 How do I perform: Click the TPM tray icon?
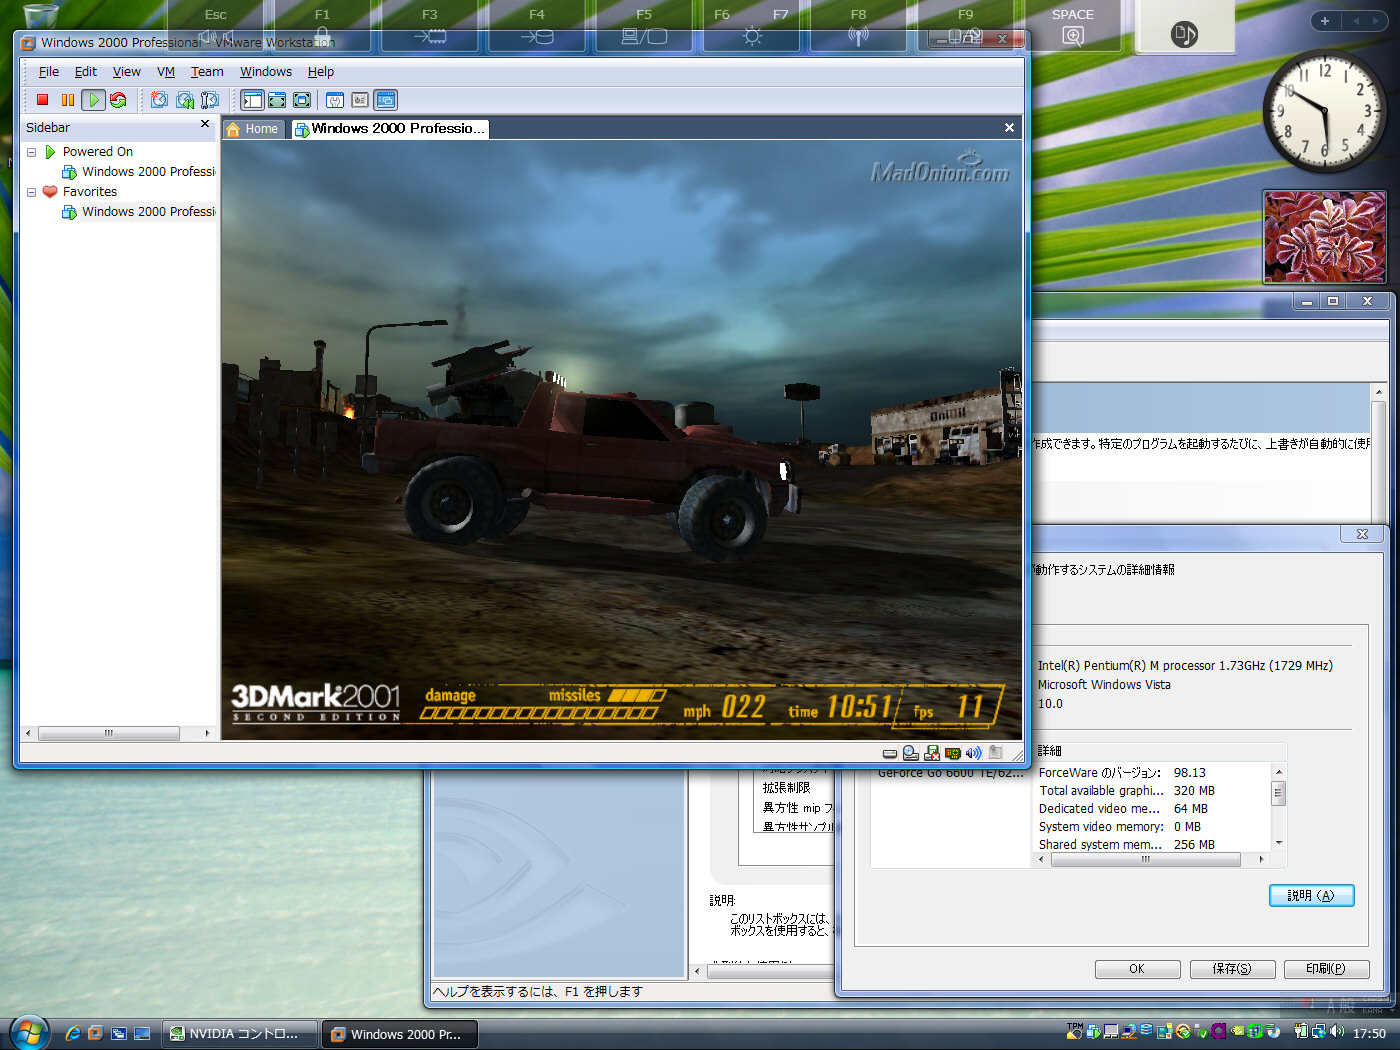coord(1074,1031)
